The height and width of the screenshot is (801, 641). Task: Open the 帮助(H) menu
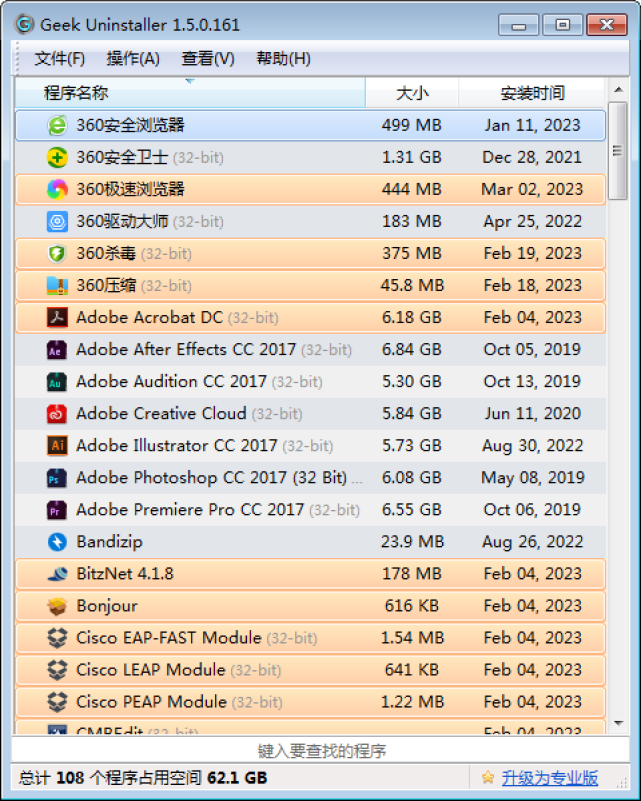click(x=283, y=59)
